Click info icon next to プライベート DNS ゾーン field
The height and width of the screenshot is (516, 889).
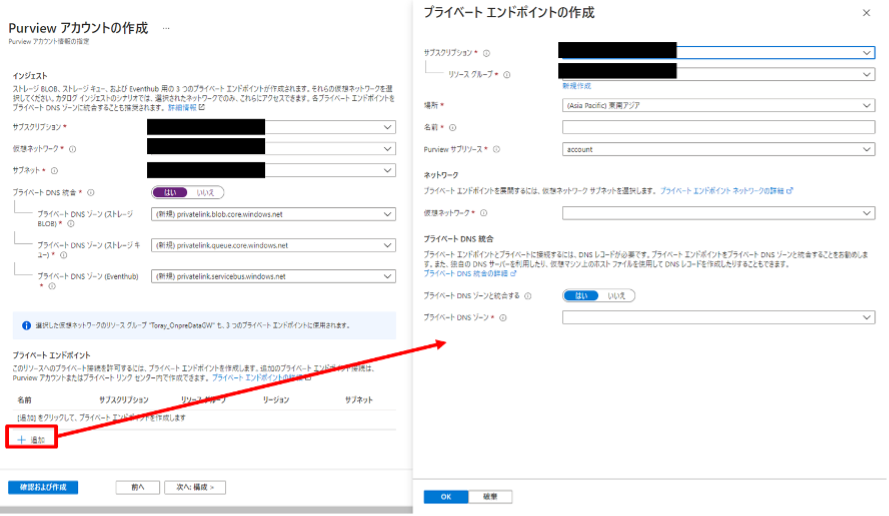503,318
